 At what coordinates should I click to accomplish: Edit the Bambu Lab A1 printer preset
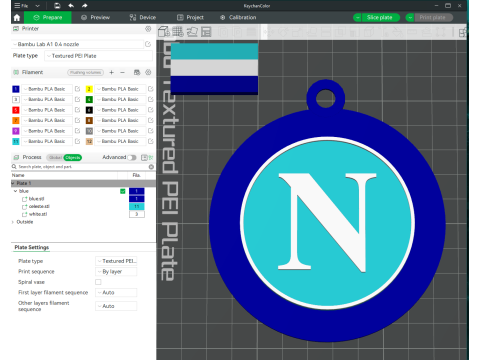pos(148,44)
